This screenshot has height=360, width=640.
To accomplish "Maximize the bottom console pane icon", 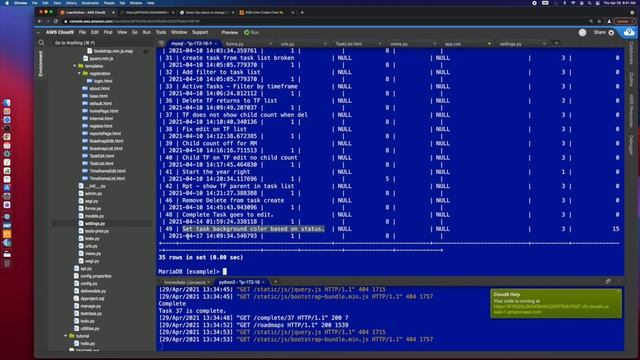I will 608,282.
